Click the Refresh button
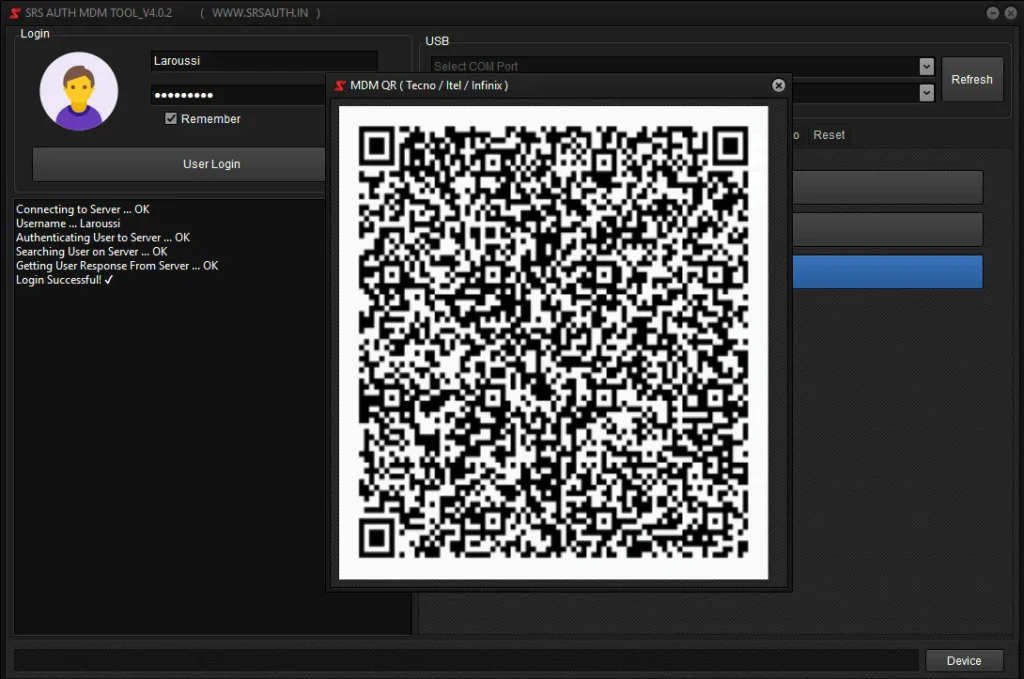 coord(972,80)
